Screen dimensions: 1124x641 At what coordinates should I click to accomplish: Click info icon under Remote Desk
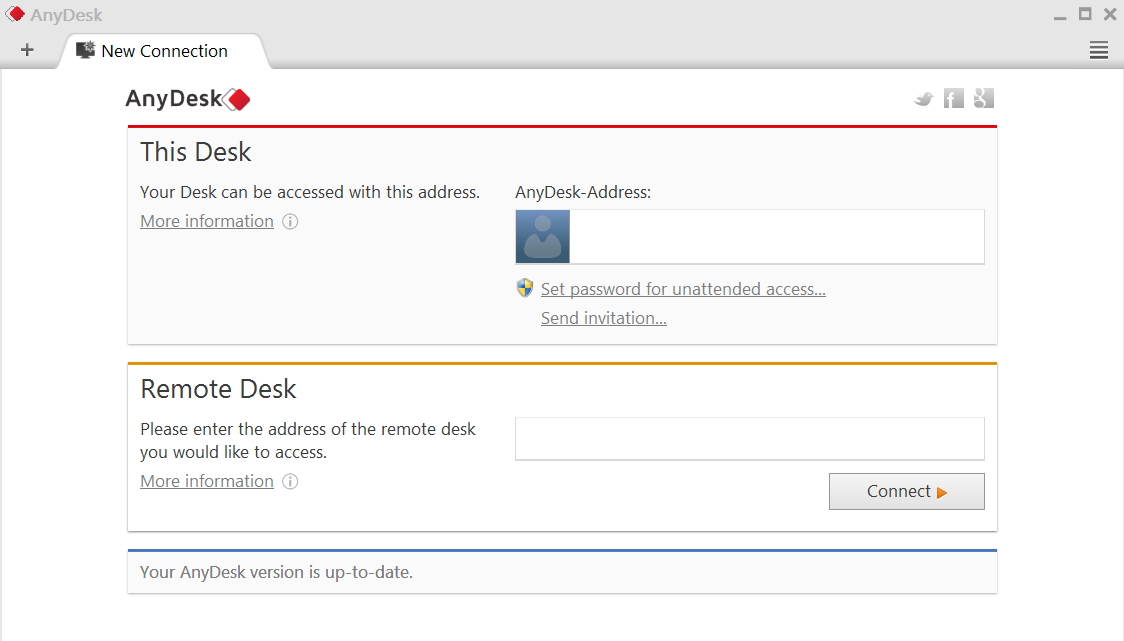[290, 481]
